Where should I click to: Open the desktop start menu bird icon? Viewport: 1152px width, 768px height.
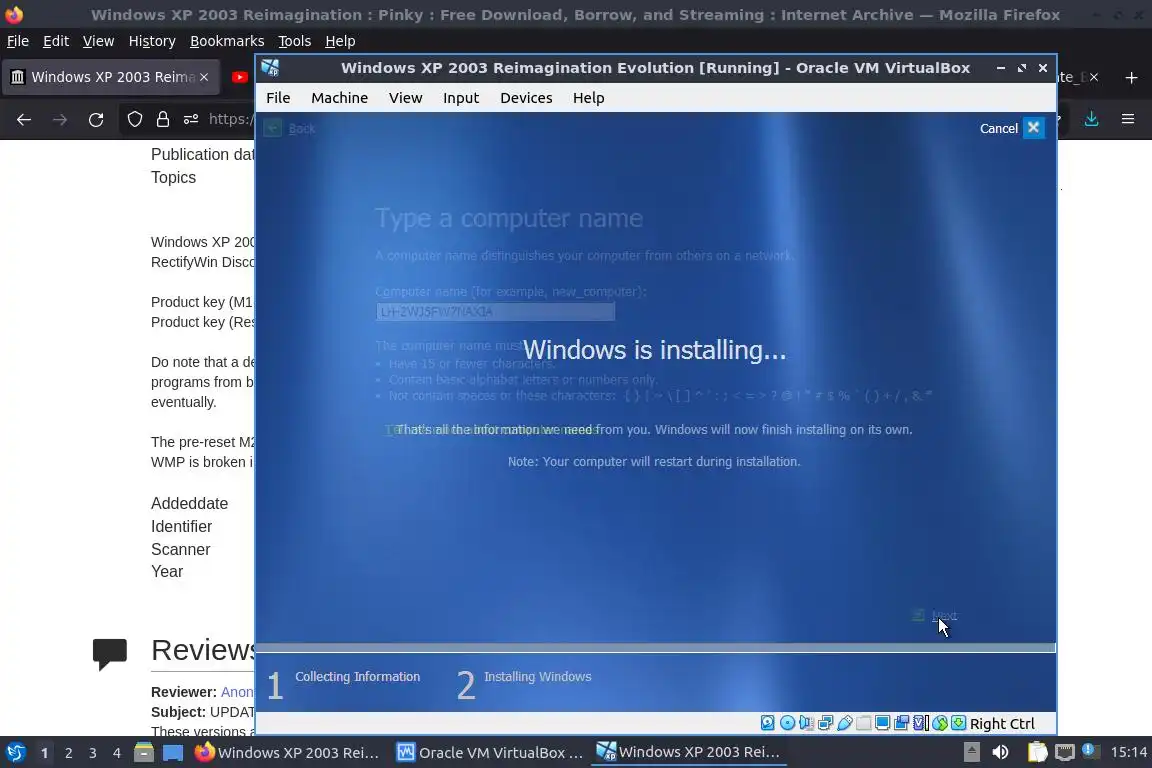click(x=15, y=753)
